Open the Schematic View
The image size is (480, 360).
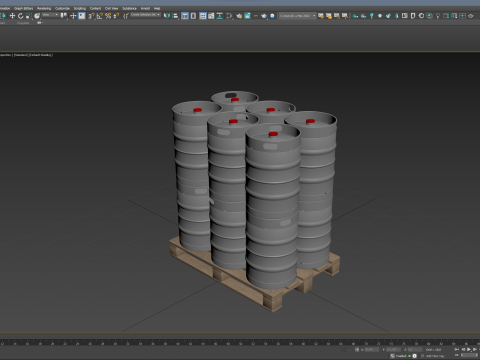point(219,16)
